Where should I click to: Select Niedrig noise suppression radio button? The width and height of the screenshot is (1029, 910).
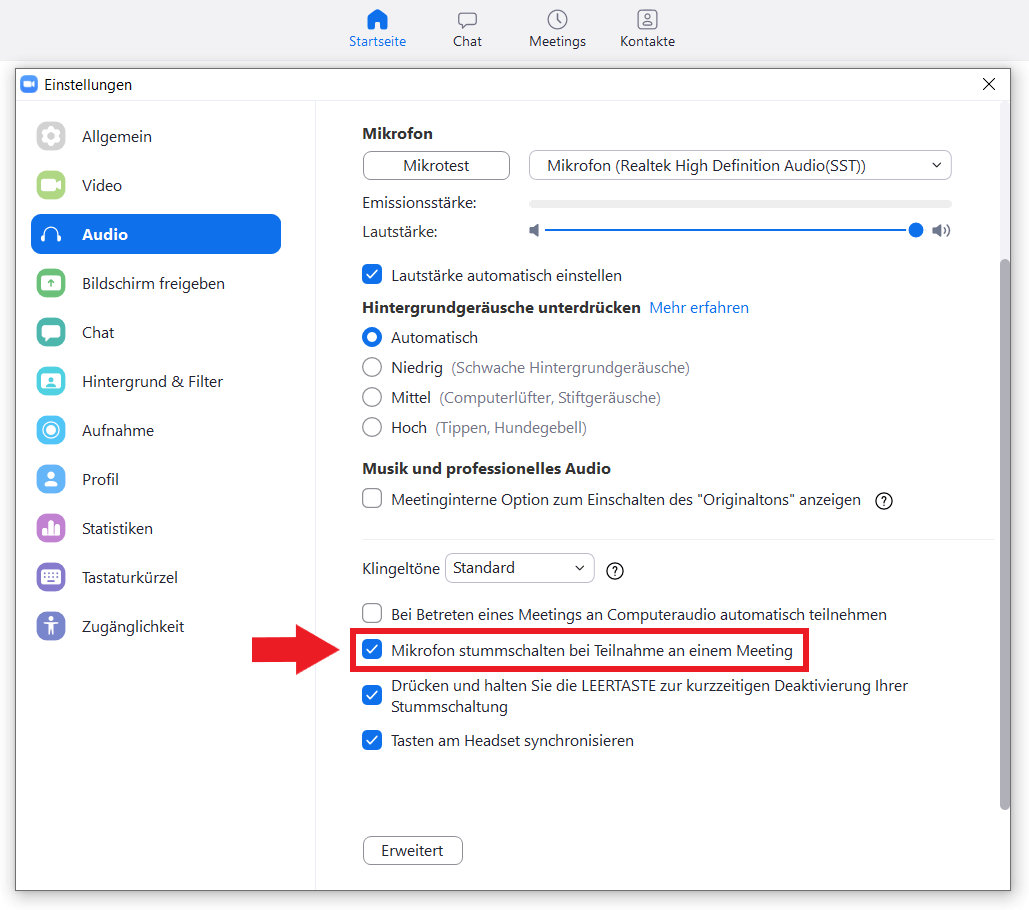(372, 367)
